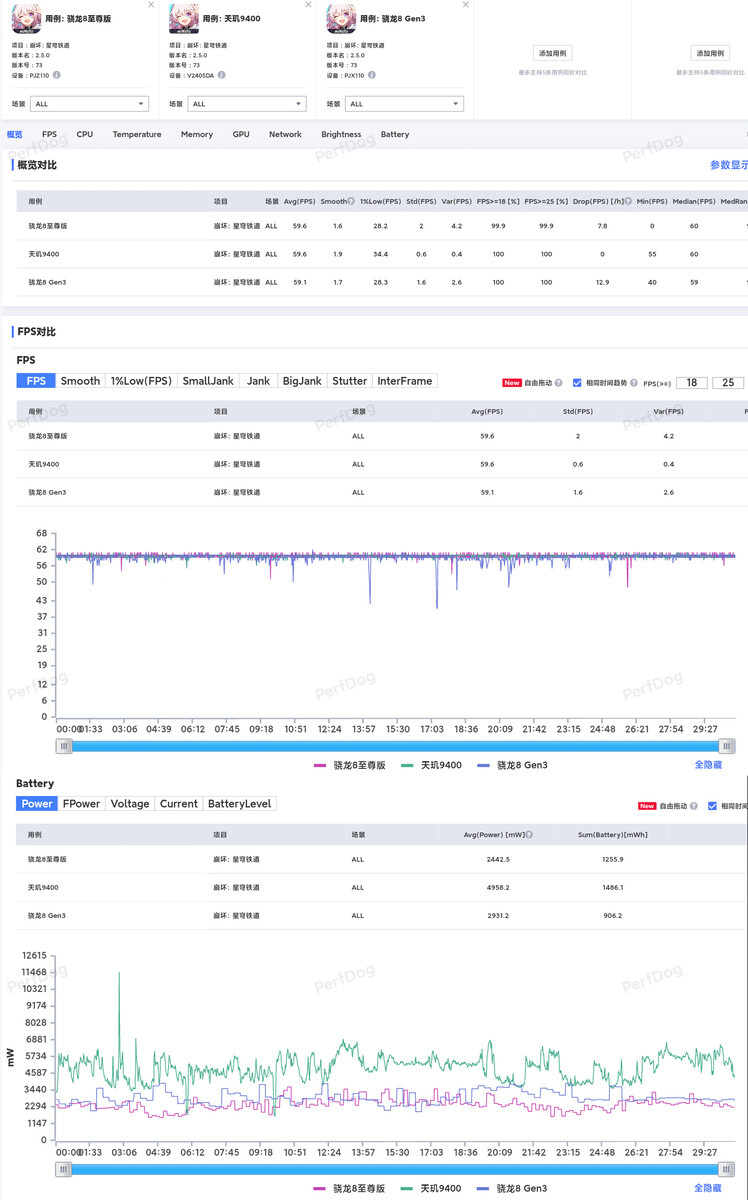This screenshot has width=748, height=1200.
Task: Expand 场景 dropdown for 骁龙8 Gen3
Action: 404,104
